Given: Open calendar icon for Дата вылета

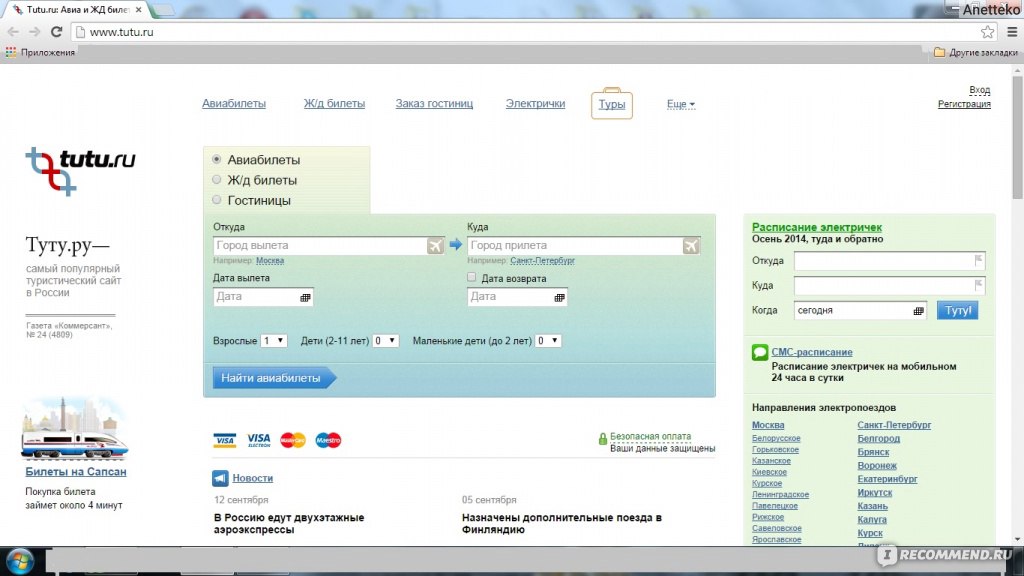Looking at the screenshot, I should [305, 297].
